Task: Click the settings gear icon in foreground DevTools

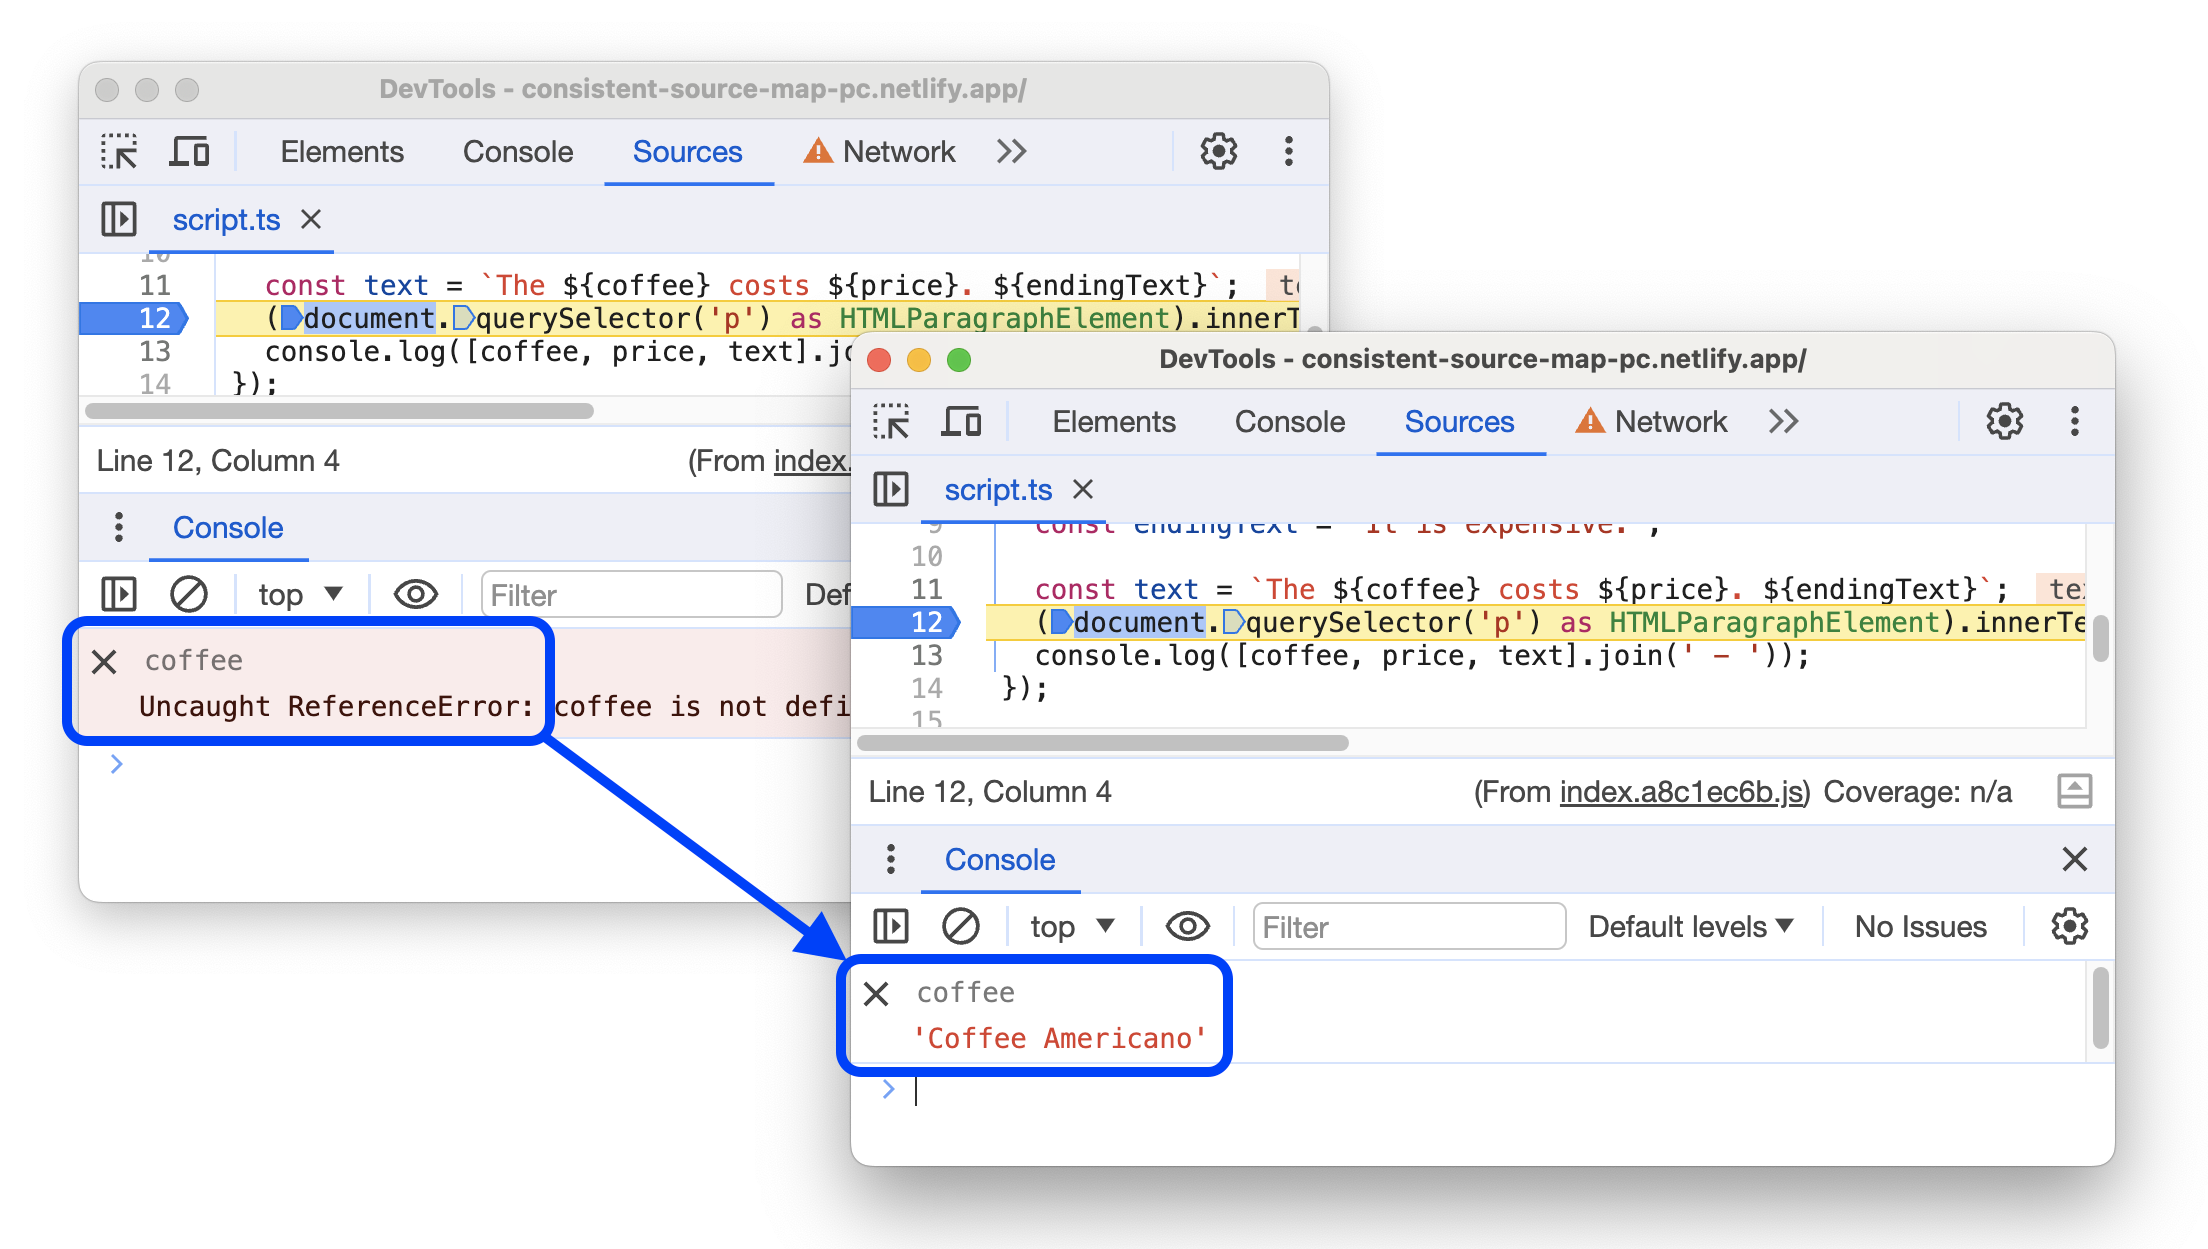Action: [2005, 421]
